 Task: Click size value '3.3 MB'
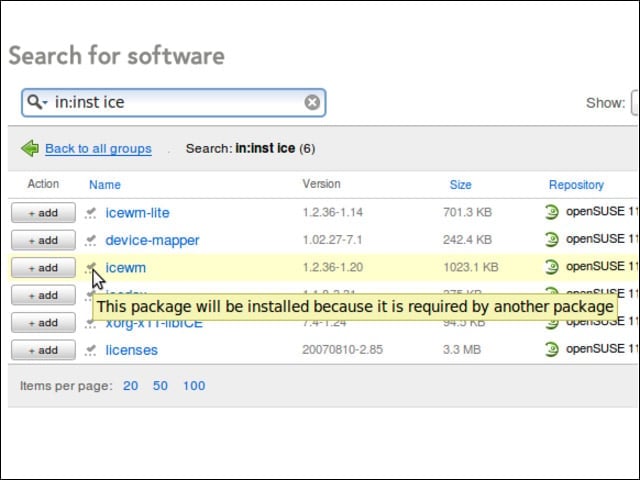(462, 350)
